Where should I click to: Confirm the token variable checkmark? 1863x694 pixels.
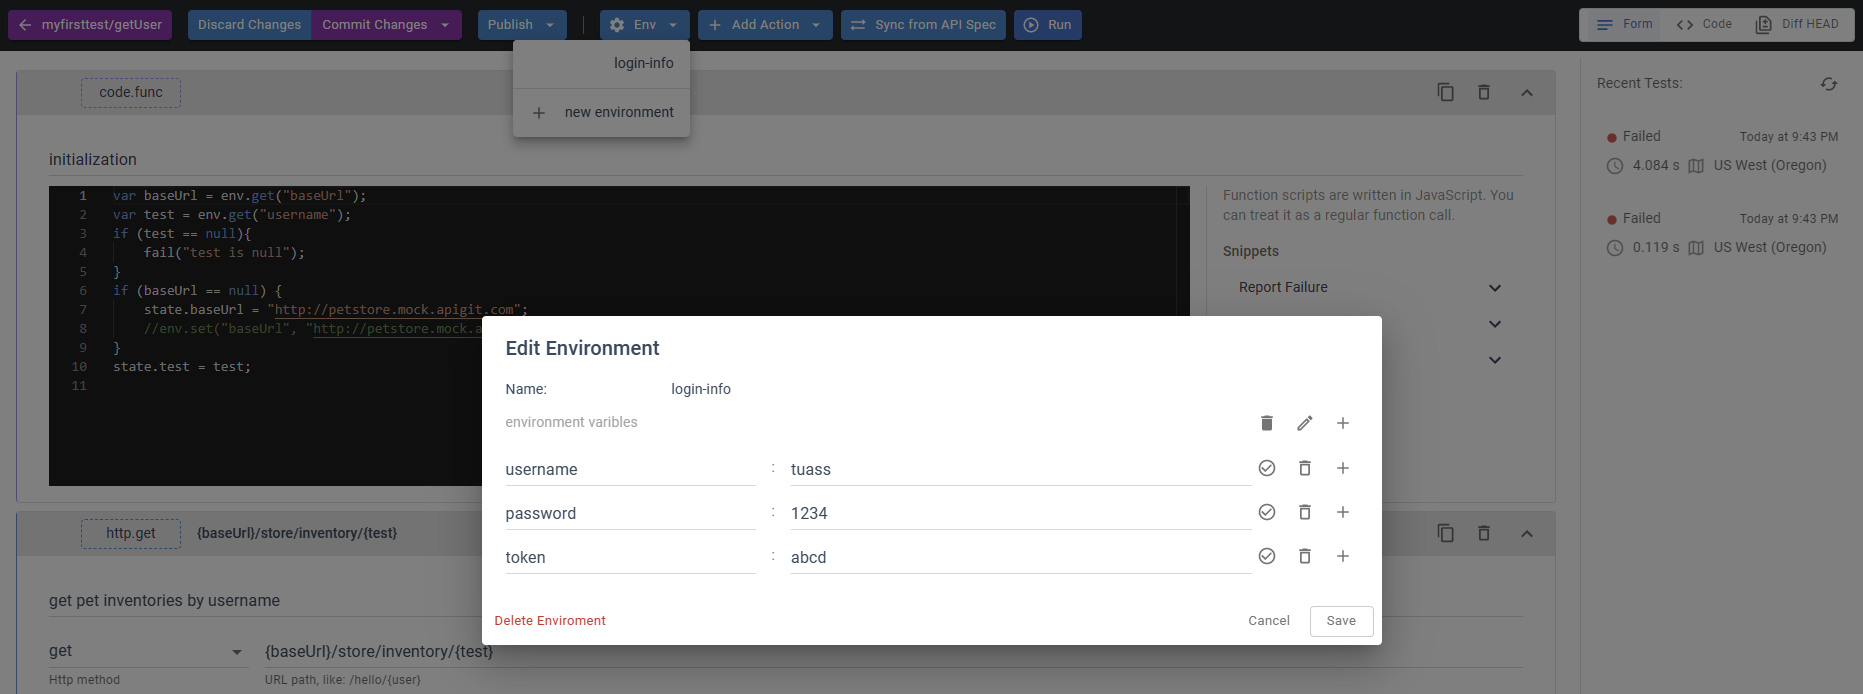(1267, 556)
